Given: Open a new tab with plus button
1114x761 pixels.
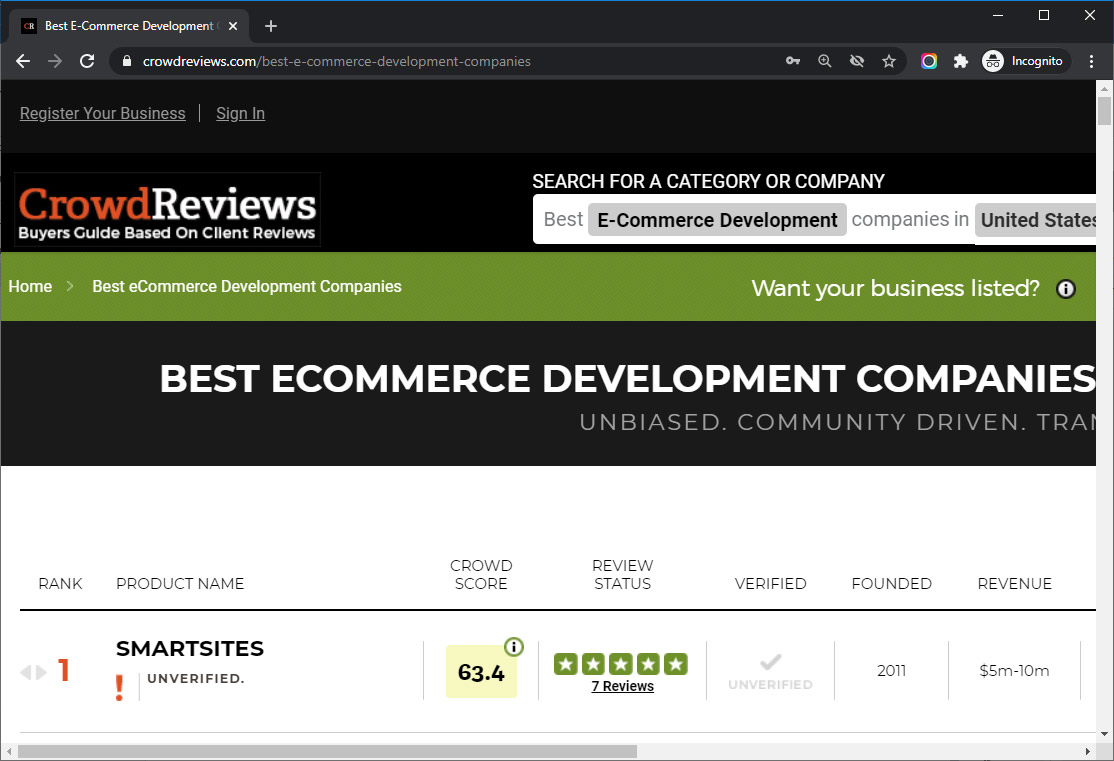Looking at the screenshot, I should tap(271, 26).
